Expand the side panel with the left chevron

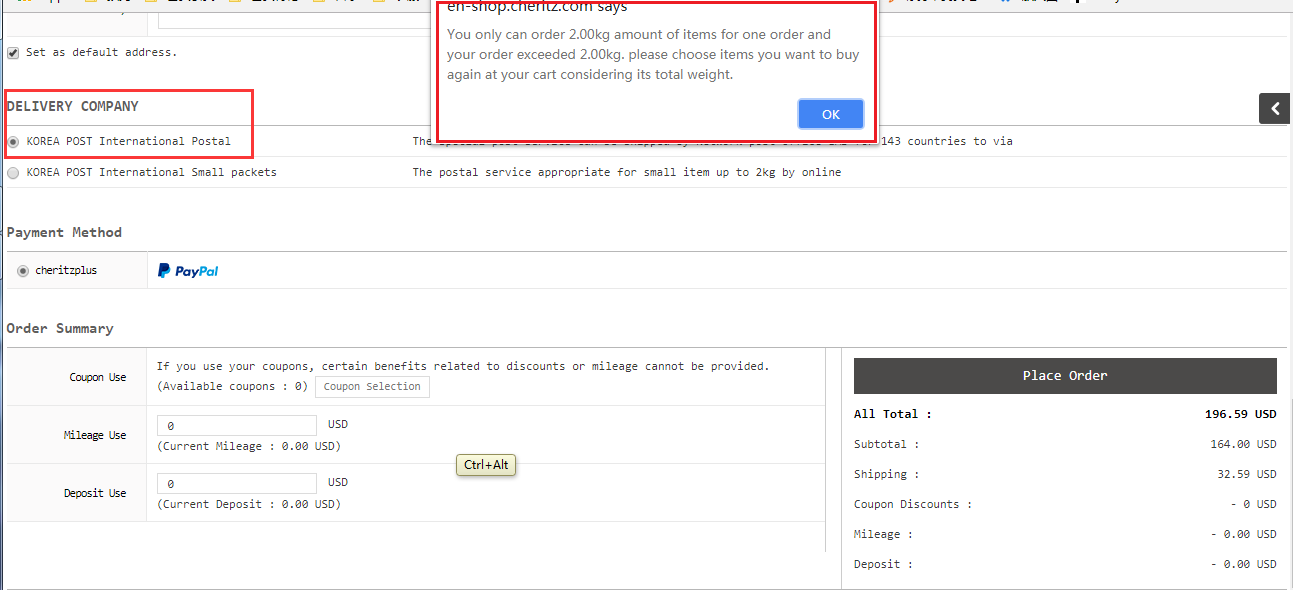coord(1274,108)
